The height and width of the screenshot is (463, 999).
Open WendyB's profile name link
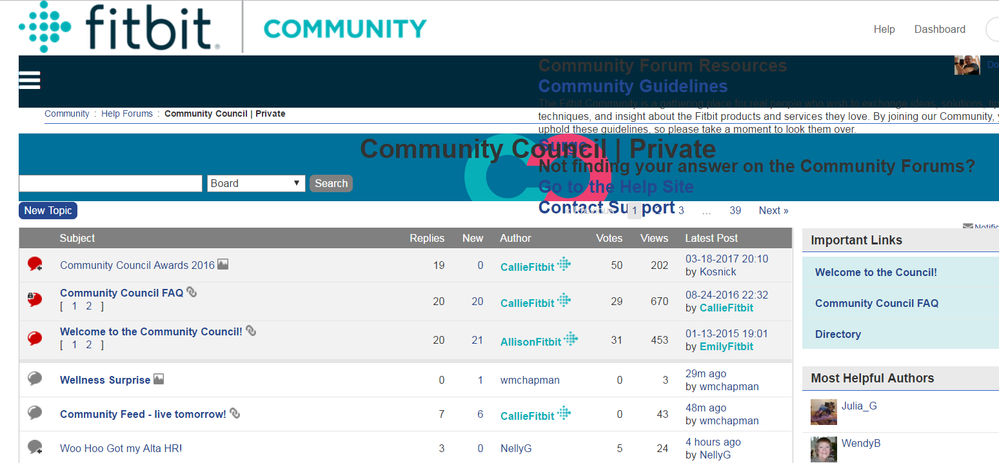(861, 443)
